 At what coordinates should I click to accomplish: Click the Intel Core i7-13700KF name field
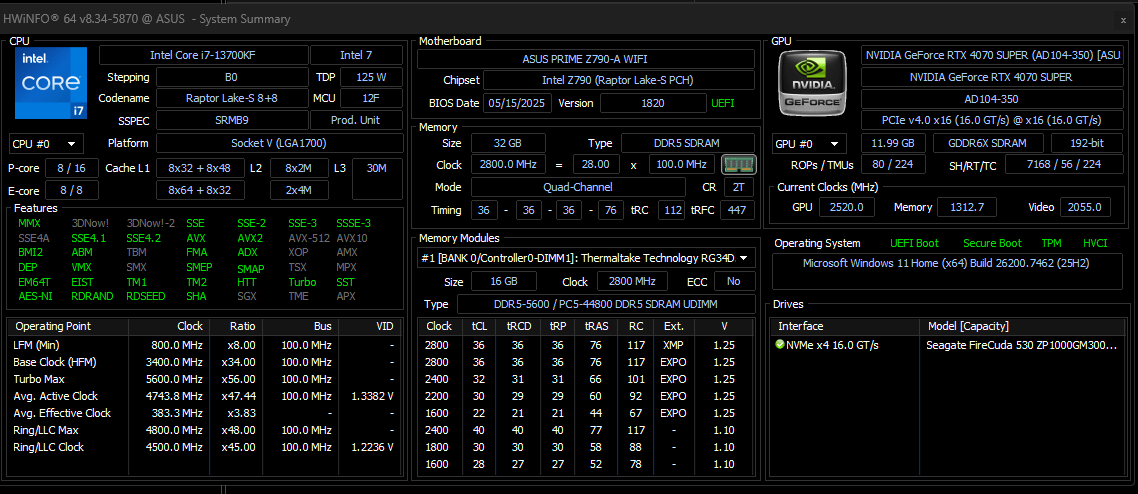[203, 55]
